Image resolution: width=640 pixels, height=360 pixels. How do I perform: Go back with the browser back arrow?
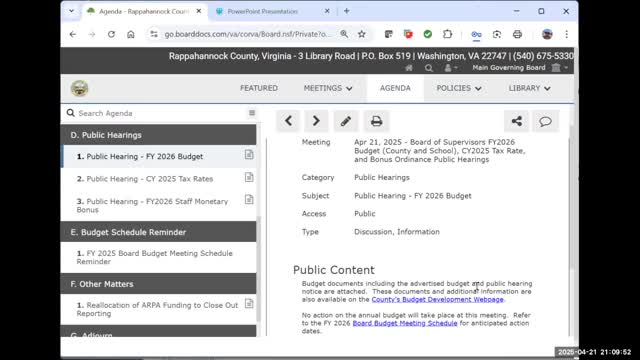(x=73, y=34)
